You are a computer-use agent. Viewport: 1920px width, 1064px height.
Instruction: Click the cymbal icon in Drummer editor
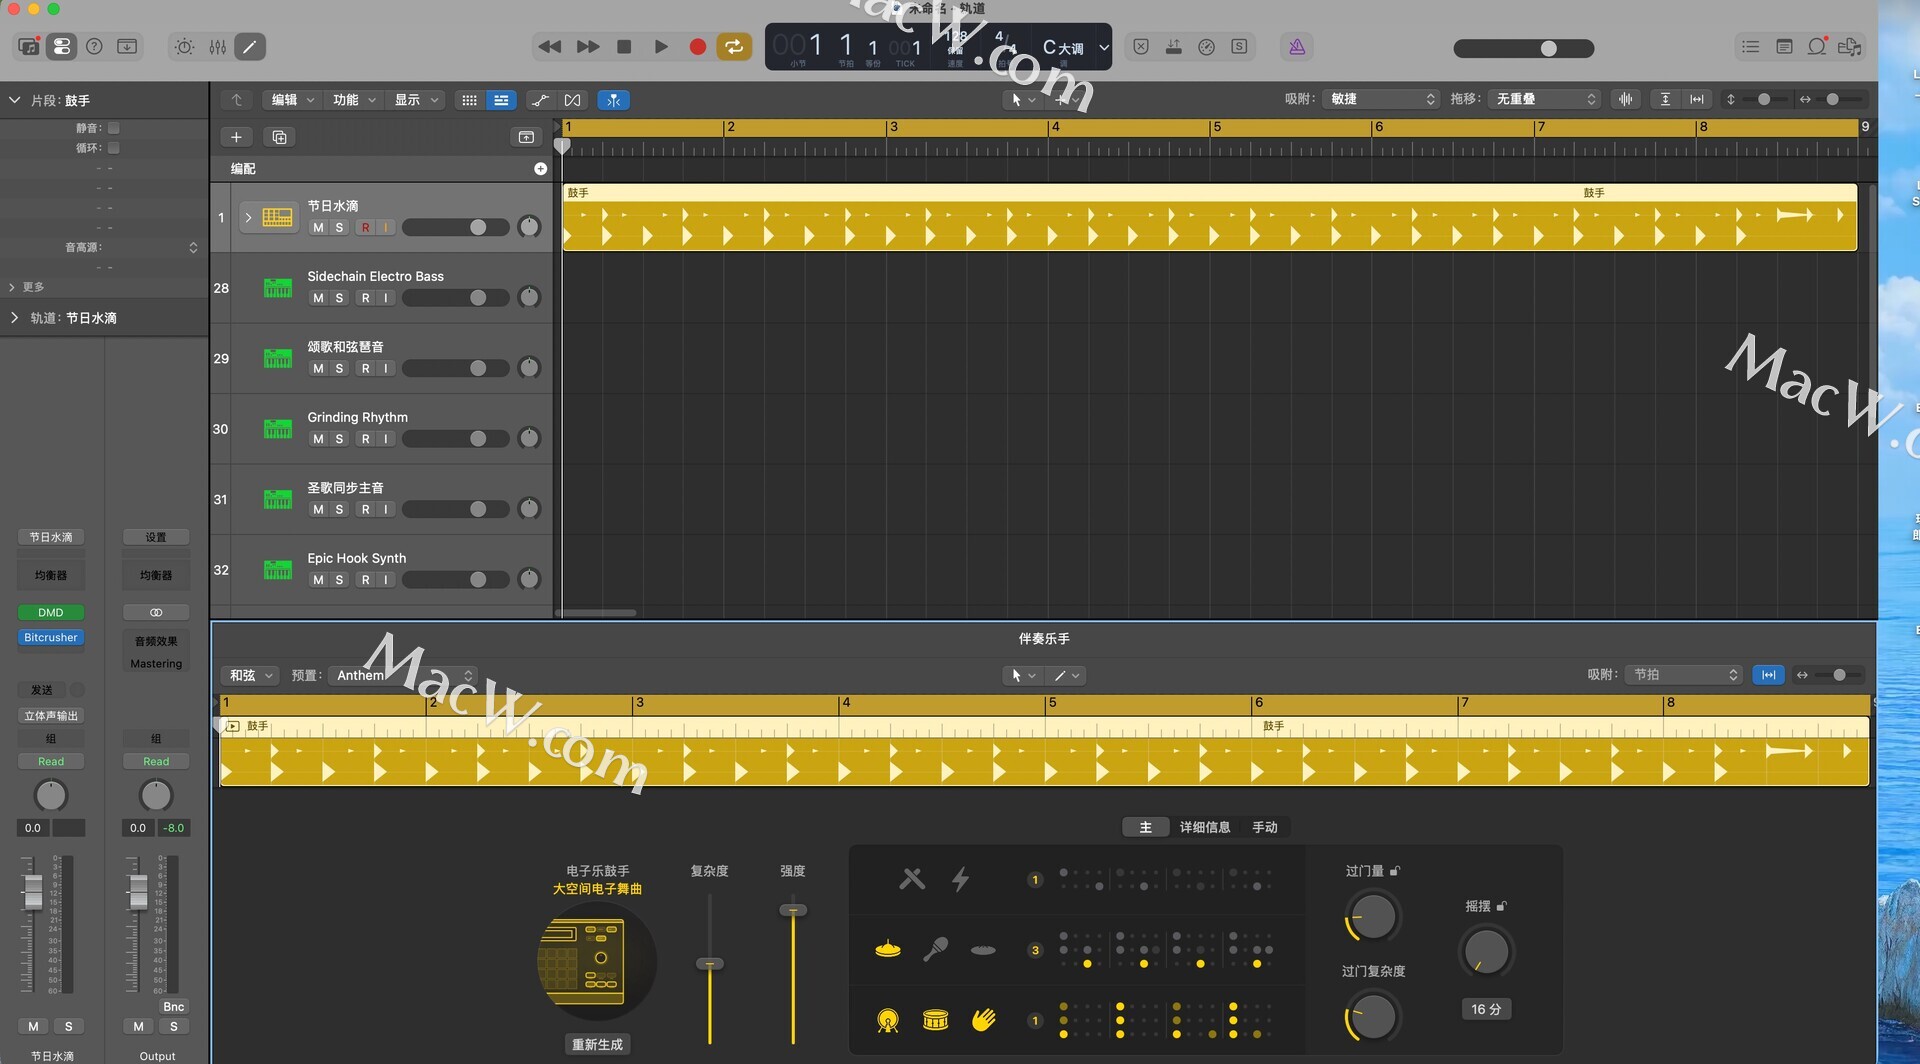887,949
